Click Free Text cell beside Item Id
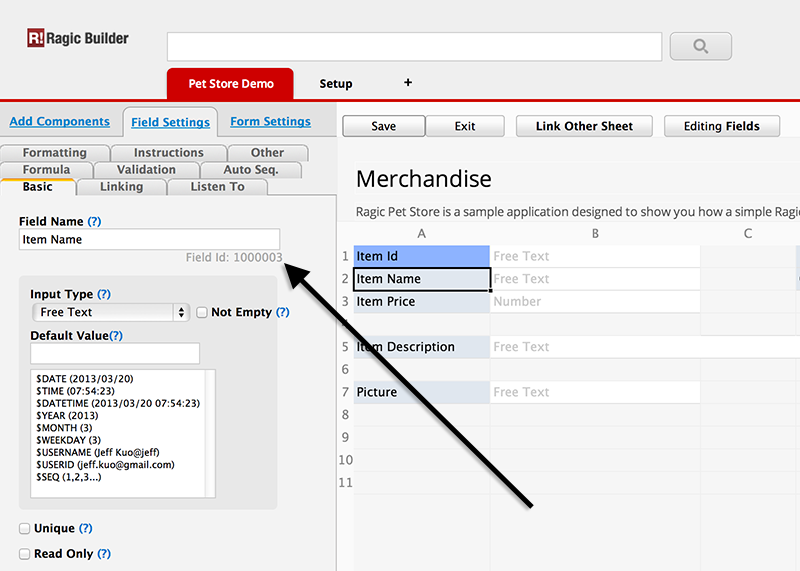Screen dimensions: 800x571 595,256
